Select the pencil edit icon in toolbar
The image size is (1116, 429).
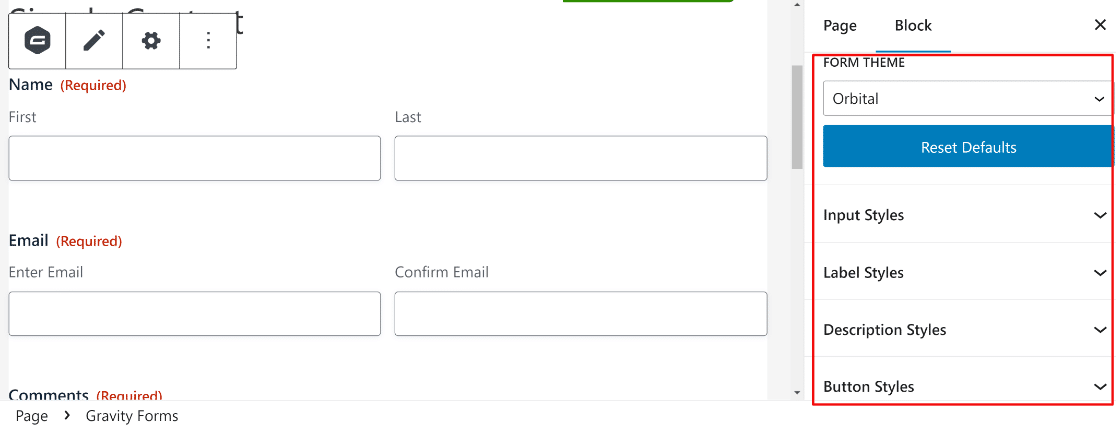(94, 41)
